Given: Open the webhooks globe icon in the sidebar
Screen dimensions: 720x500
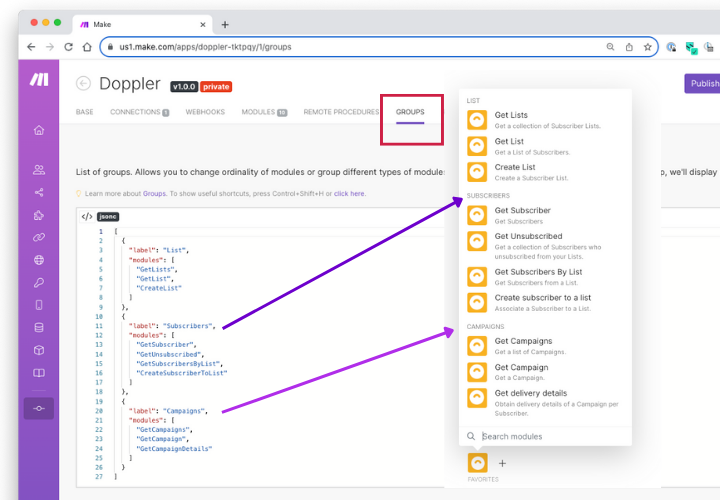Looking at the screenshot, I should point(39,260).
